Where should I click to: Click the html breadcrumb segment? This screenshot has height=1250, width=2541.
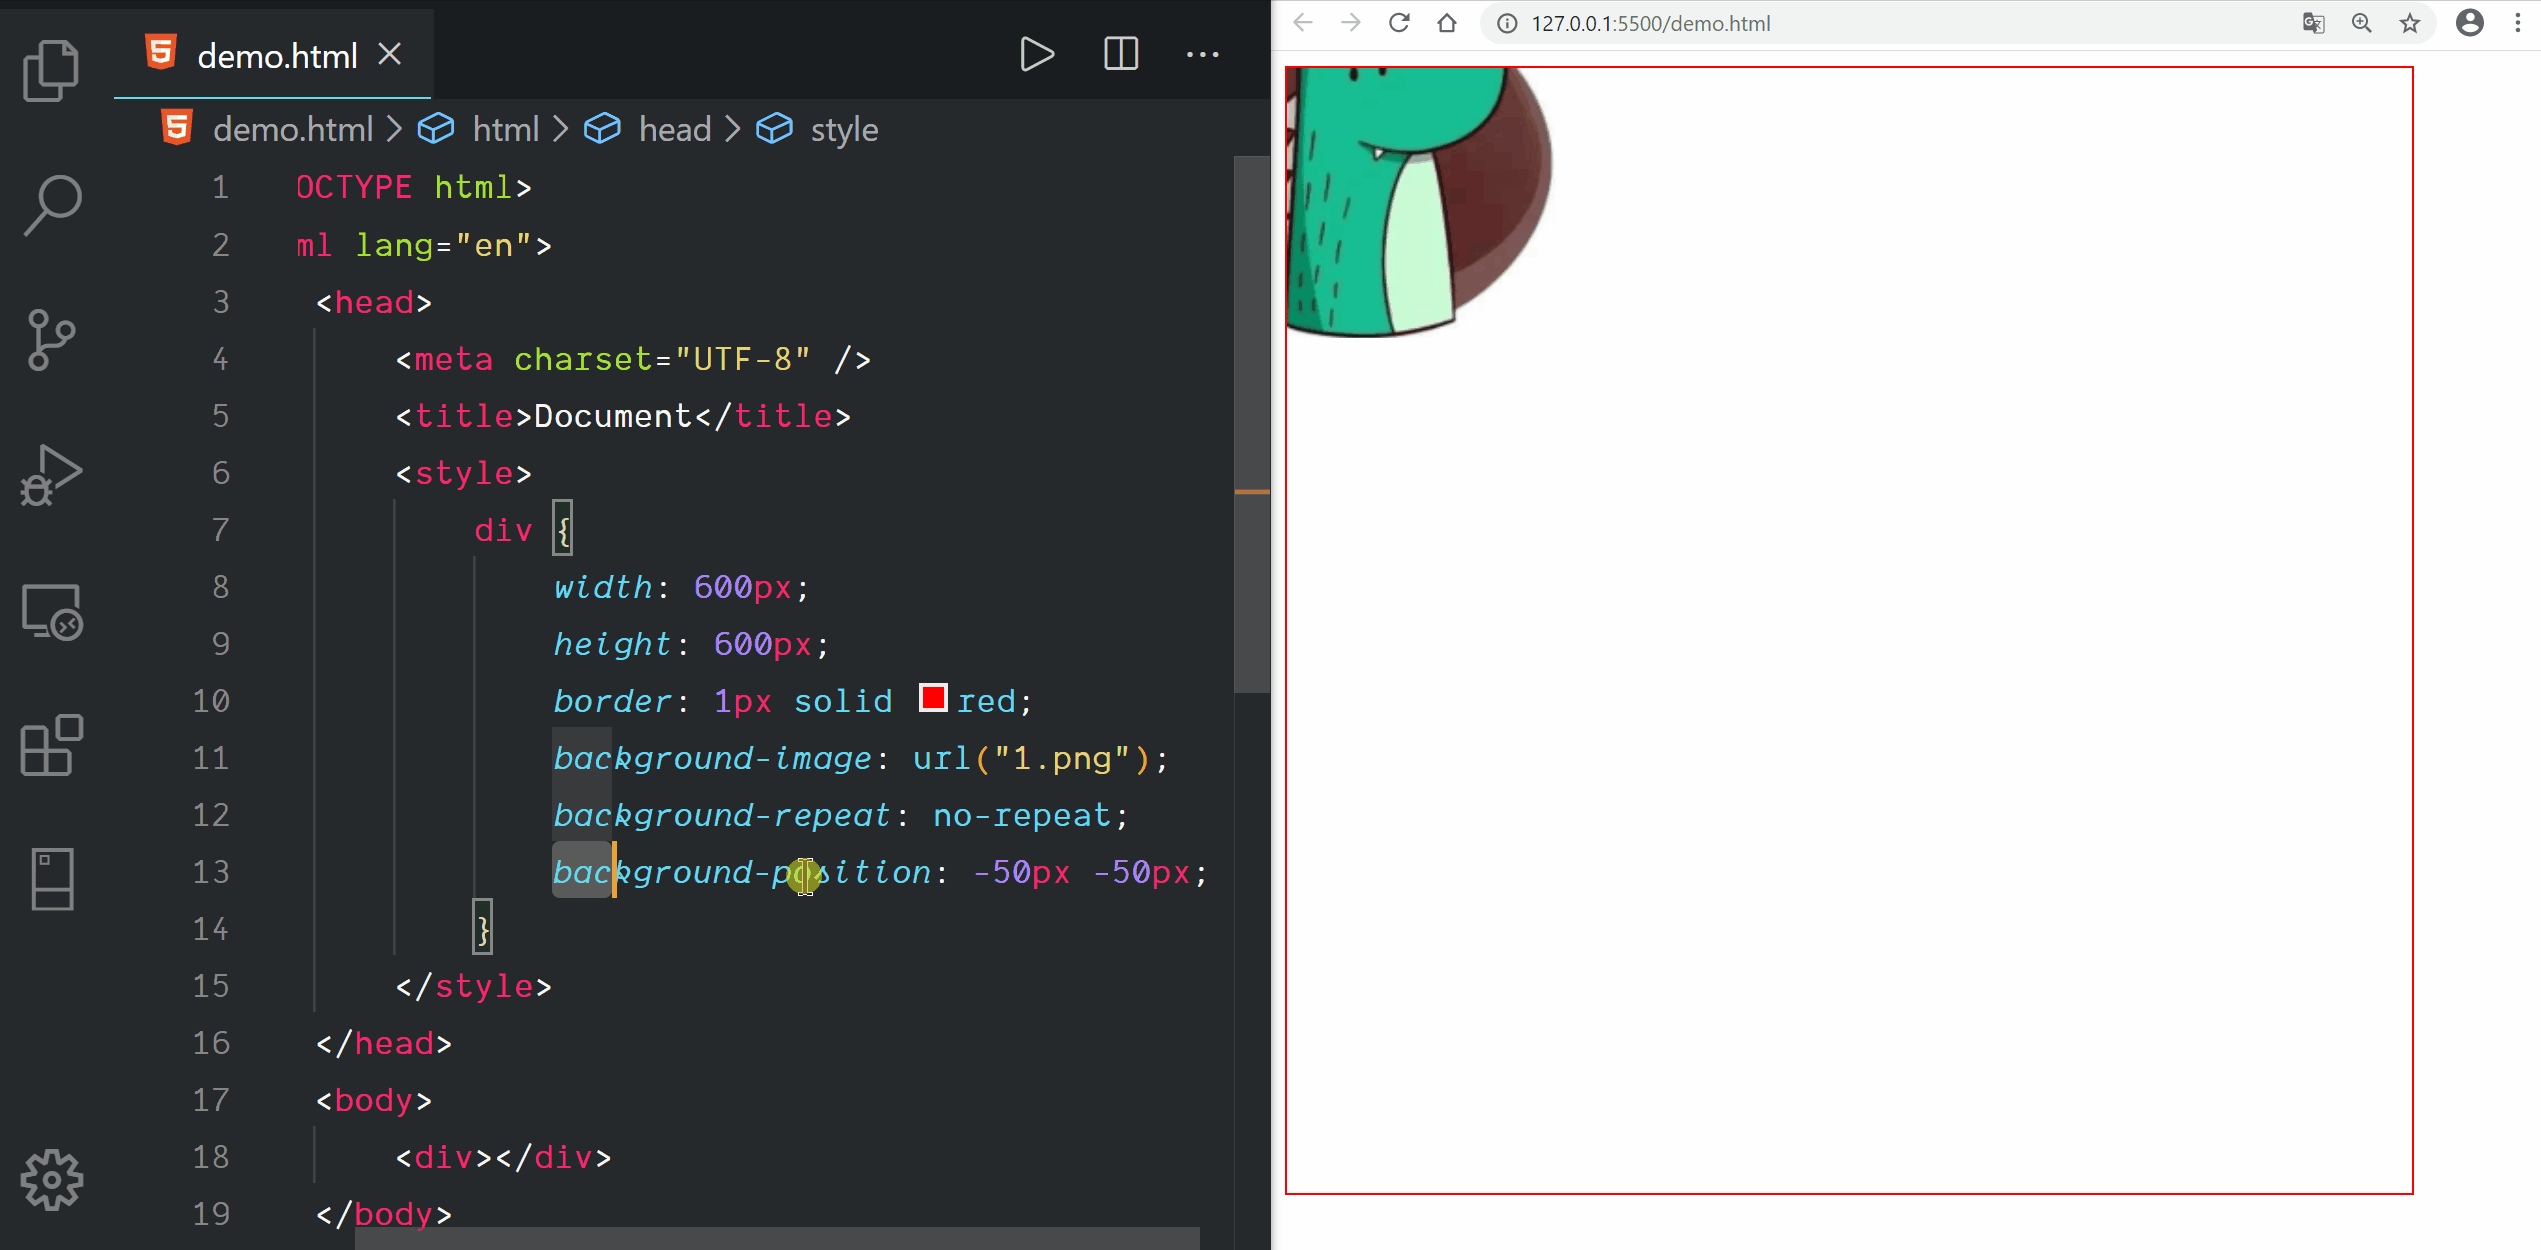(505, 130)
